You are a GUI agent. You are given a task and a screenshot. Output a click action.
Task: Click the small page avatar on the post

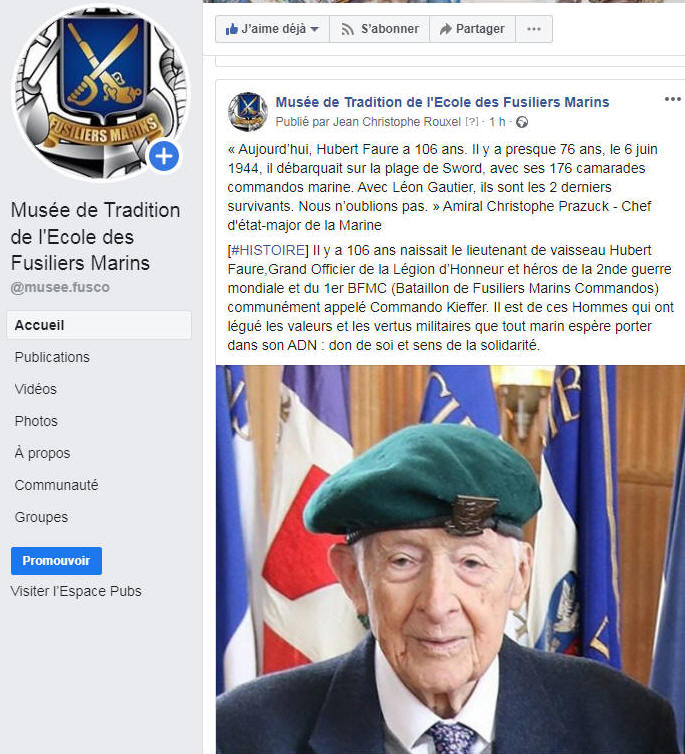(x=248, y=112)
